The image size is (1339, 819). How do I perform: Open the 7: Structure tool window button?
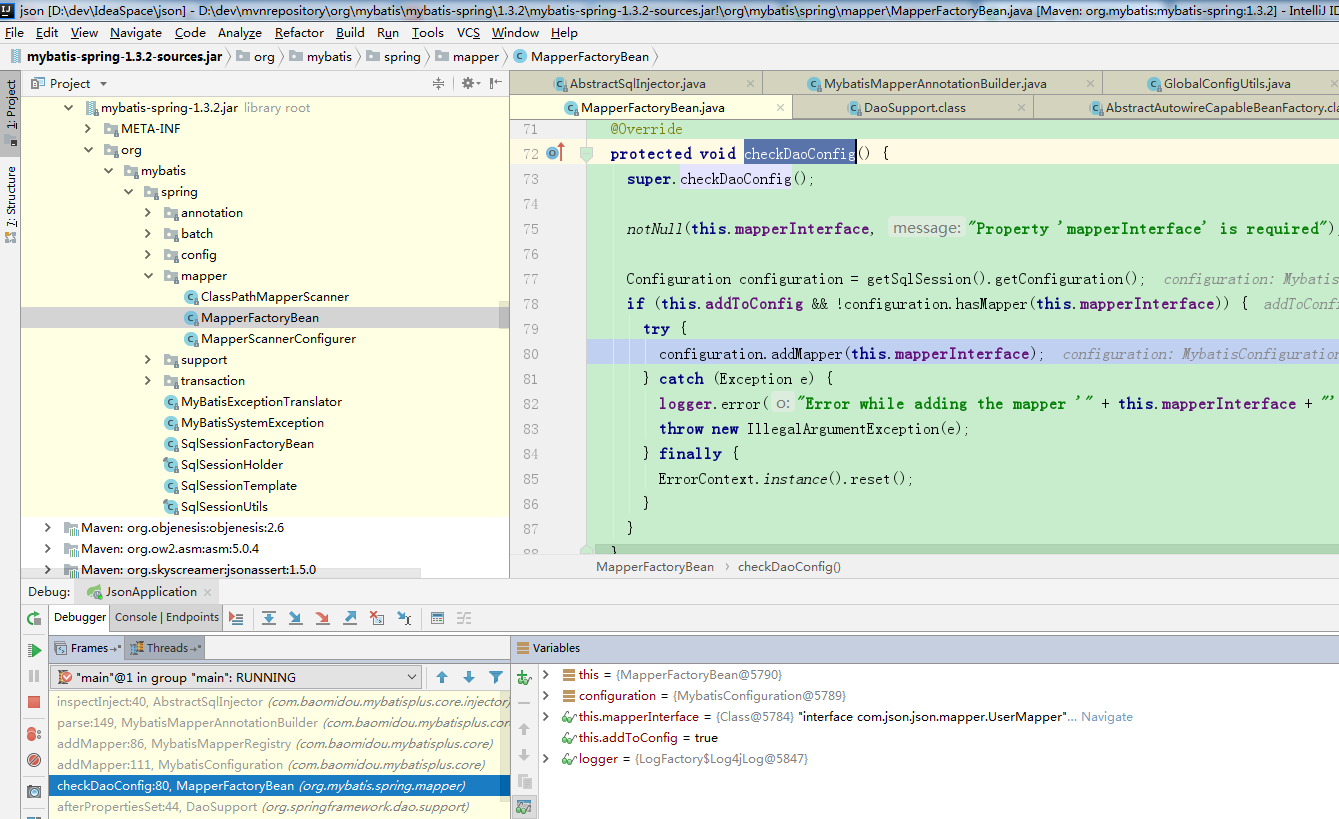tap(11, 202)
